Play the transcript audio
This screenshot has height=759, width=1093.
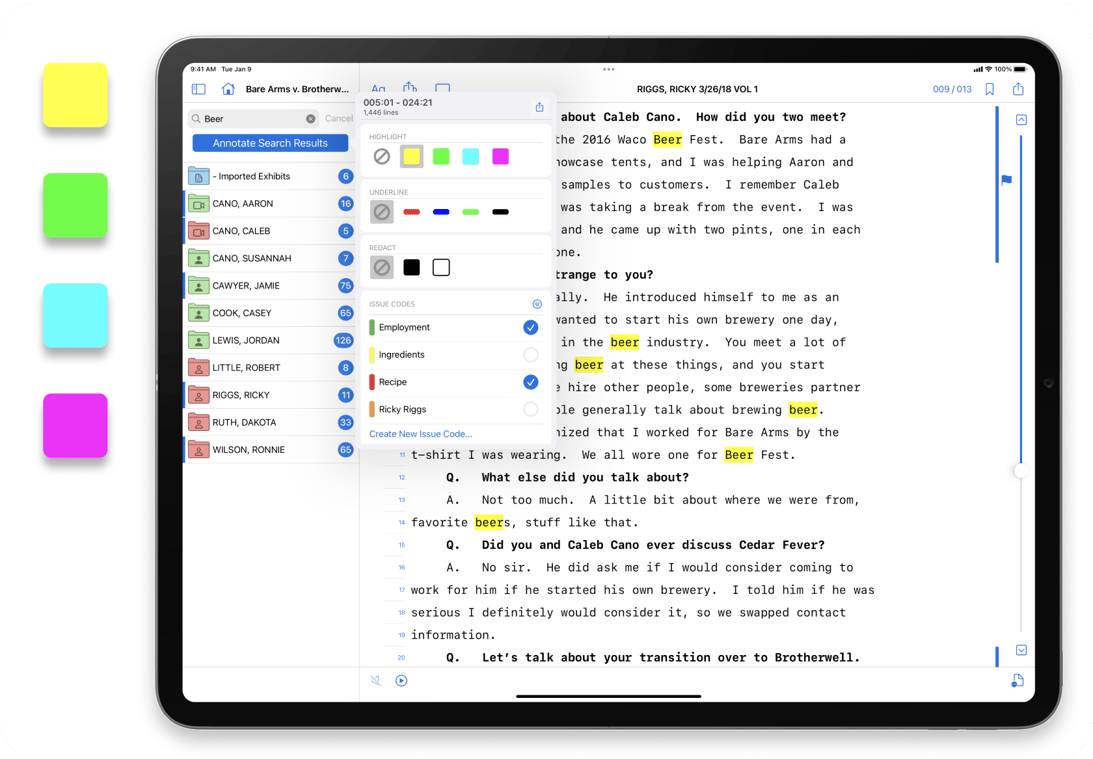(401, 680)
